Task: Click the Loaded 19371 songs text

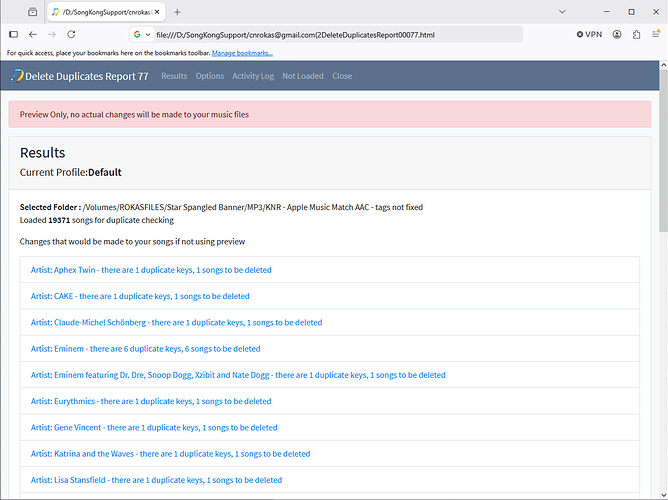Action: tap(97, 220)
